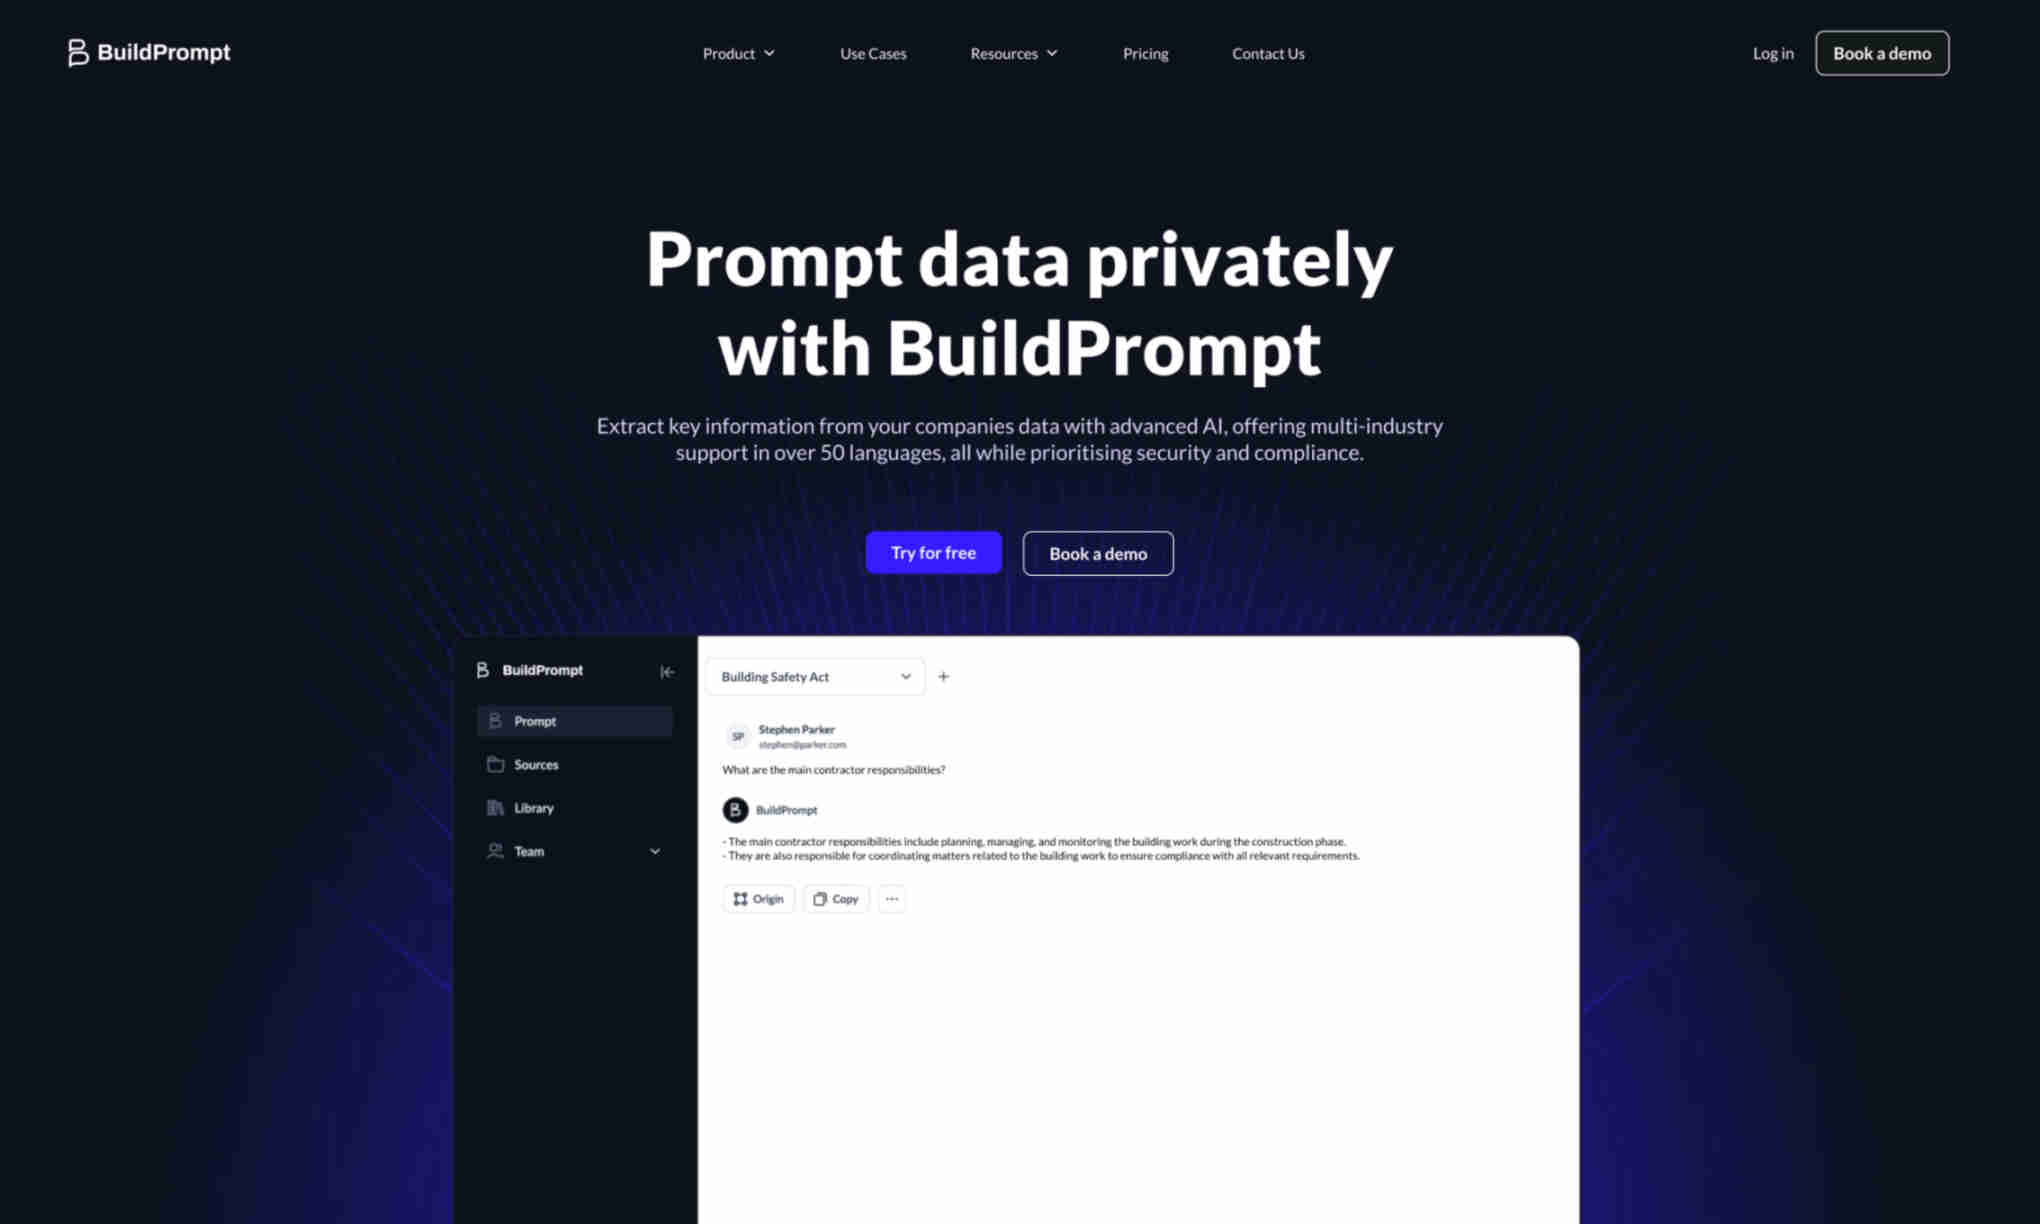Click the Sources sidebar icon
Viewport: 2040px width, 1224px height.
tap(495, 764)
